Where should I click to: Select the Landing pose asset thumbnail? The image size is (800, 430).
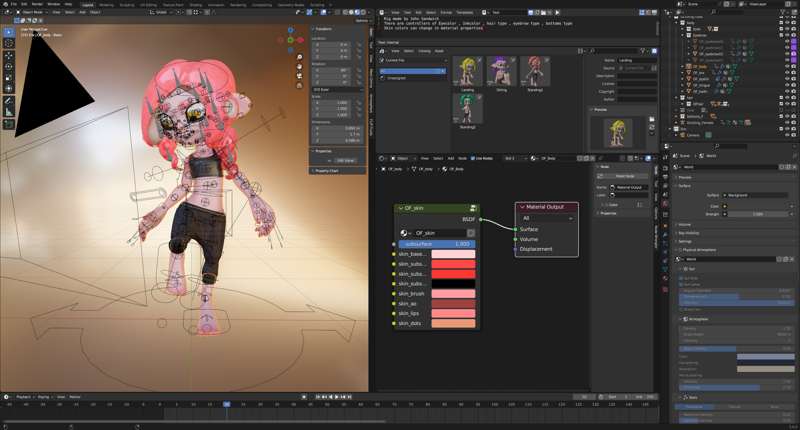tap(469, 72)
